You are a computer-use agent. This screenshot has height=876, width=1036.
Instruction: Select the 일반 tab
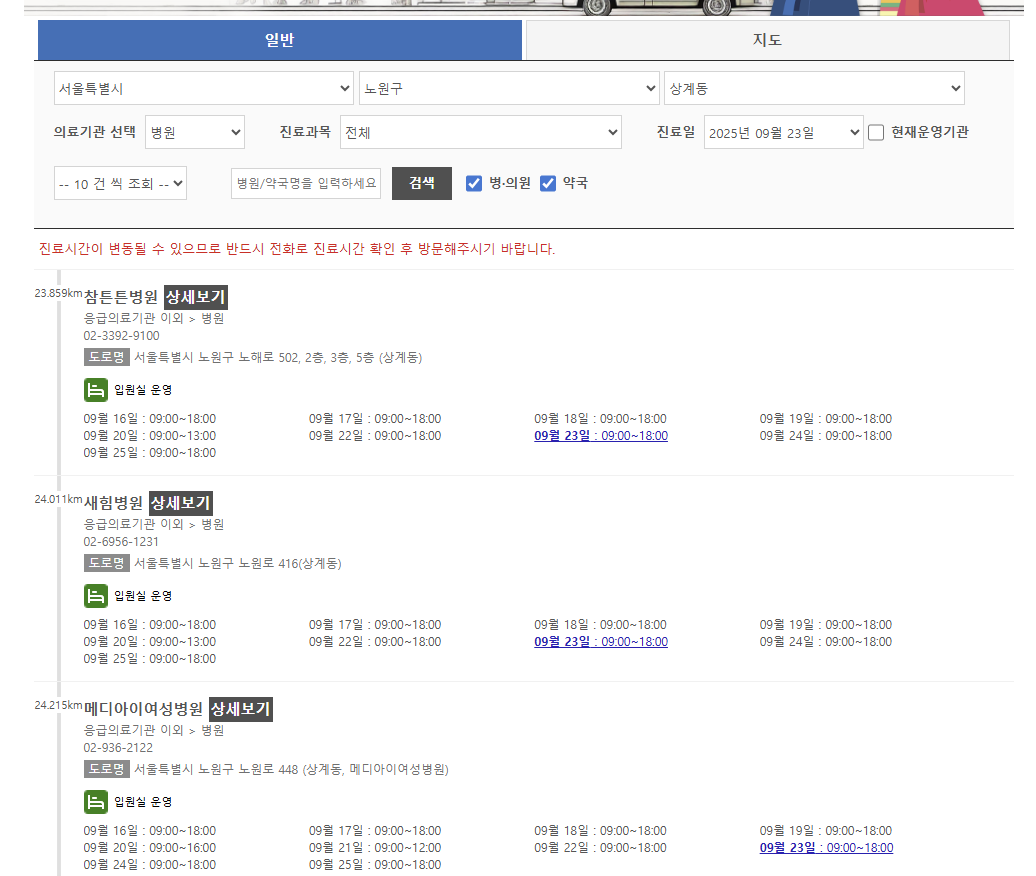(279, 40)
